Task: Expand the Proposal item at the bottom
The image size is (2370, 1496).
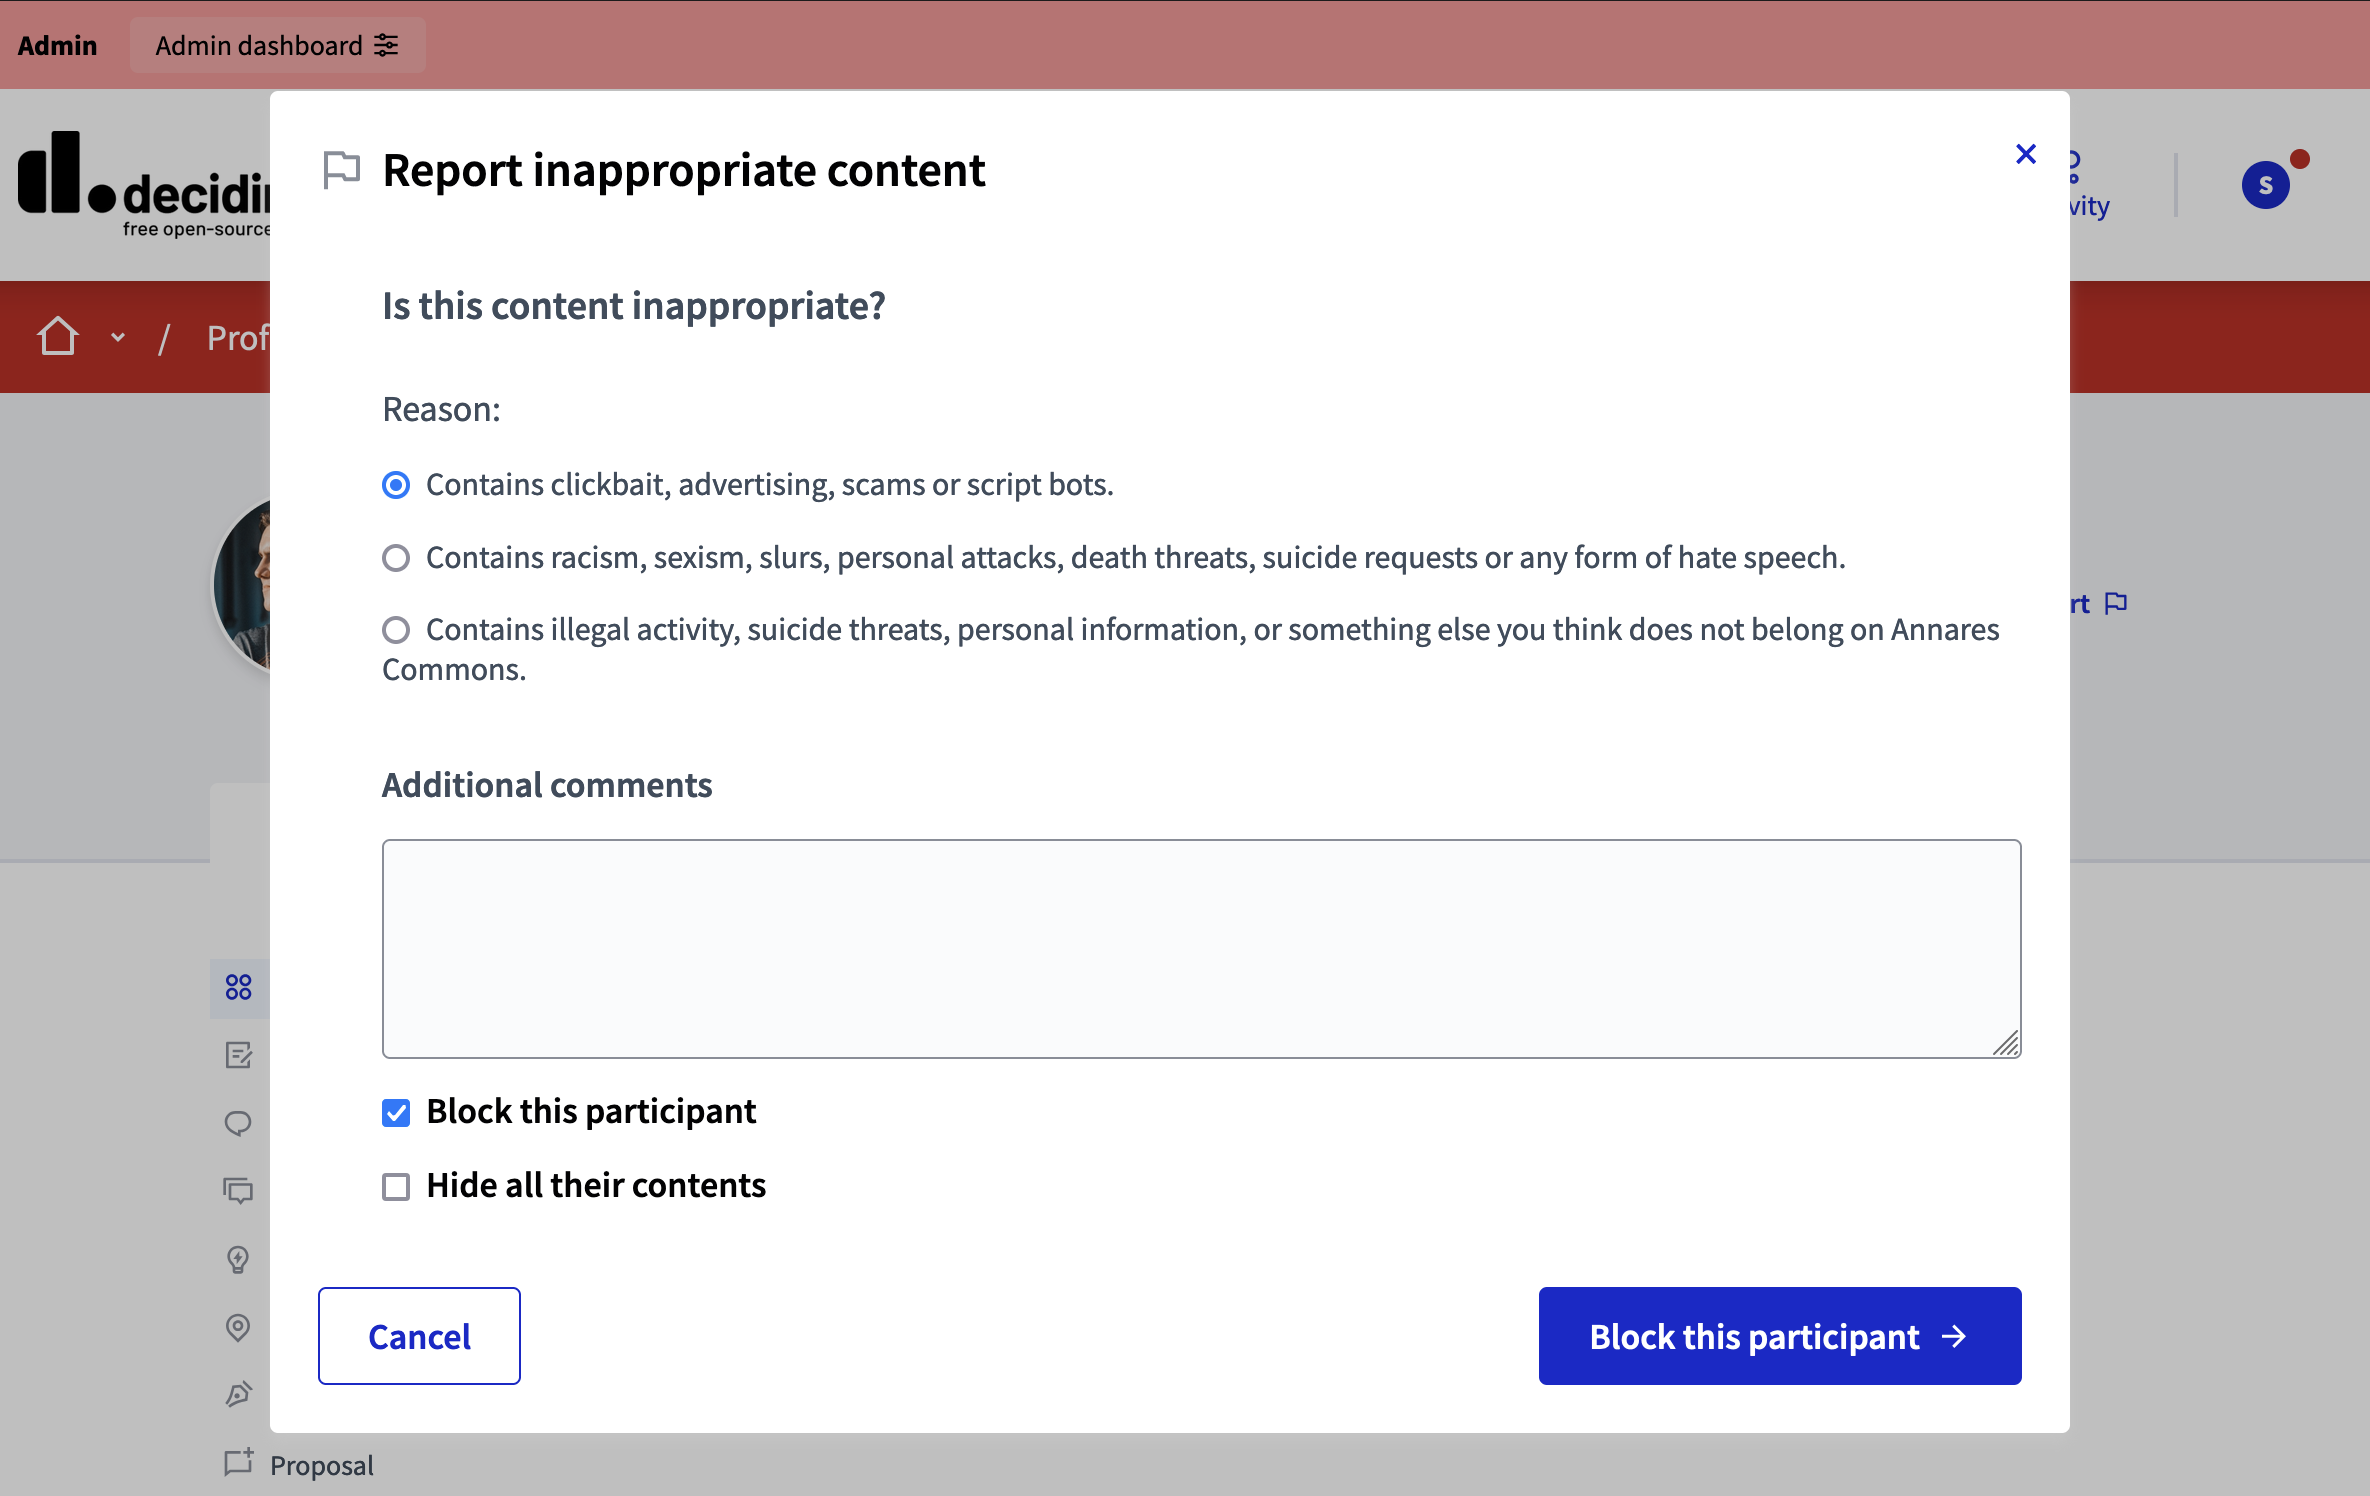Action: [320, 1464]
